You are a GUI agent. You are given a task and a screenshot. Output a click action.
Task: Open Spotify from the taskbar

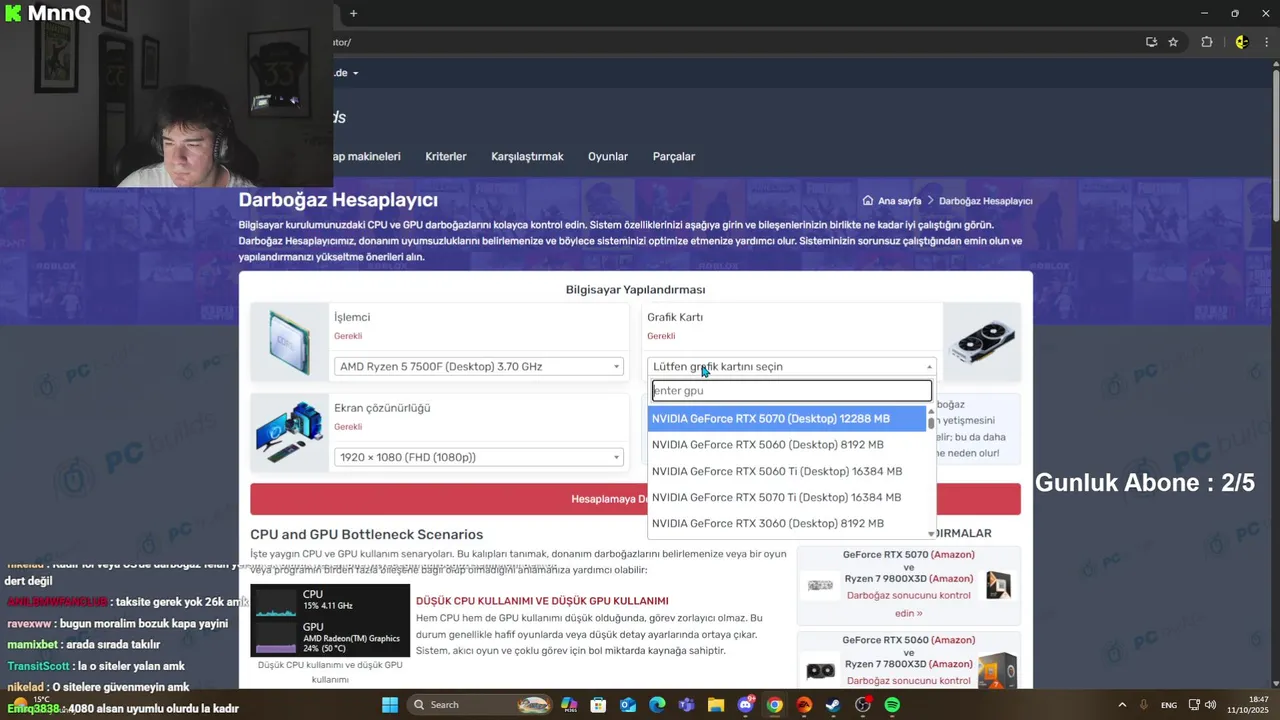click(x=892, y=705)
